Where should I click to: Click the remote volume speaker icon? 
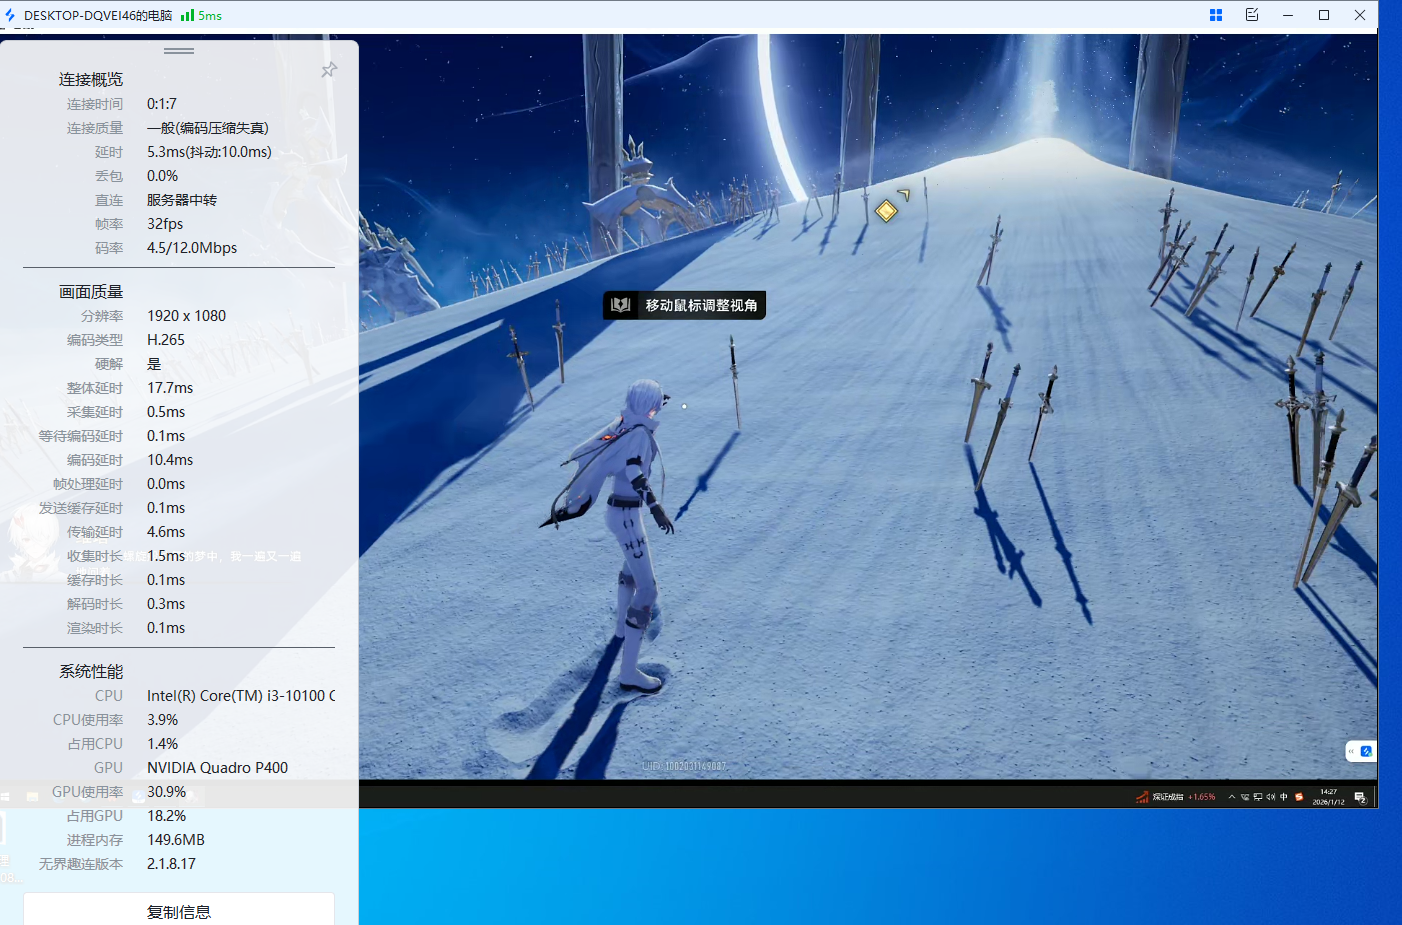[x=1271, y=797]
